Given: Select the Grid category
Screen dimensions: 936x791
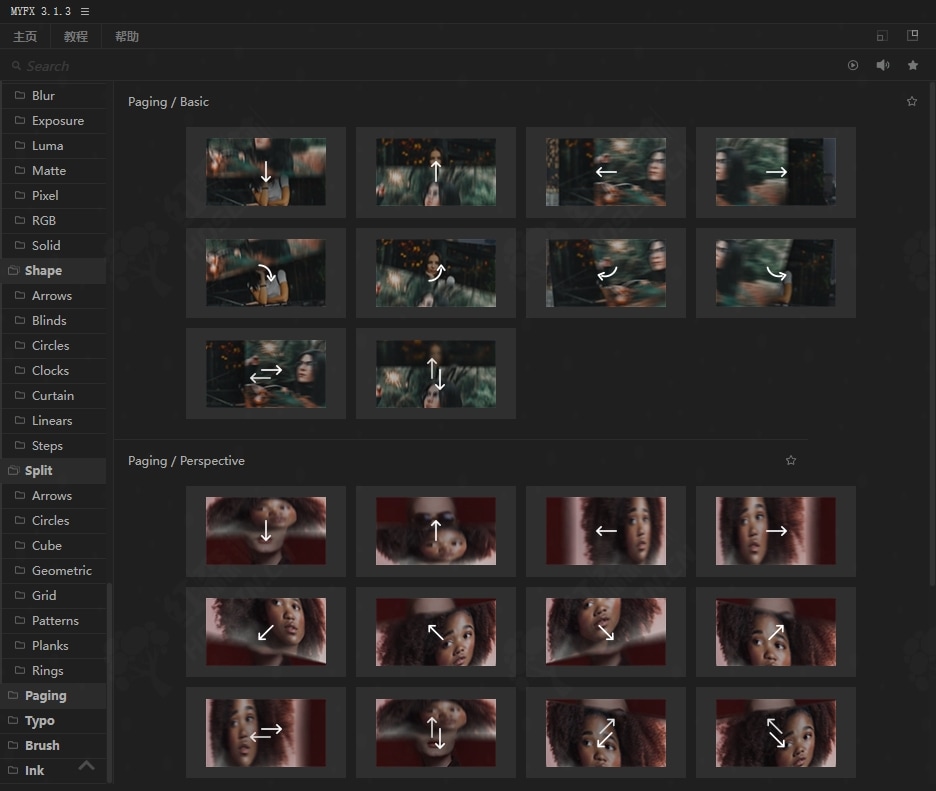Looking at the screenshot, I should pyautogui.click(x=54, y=596).
